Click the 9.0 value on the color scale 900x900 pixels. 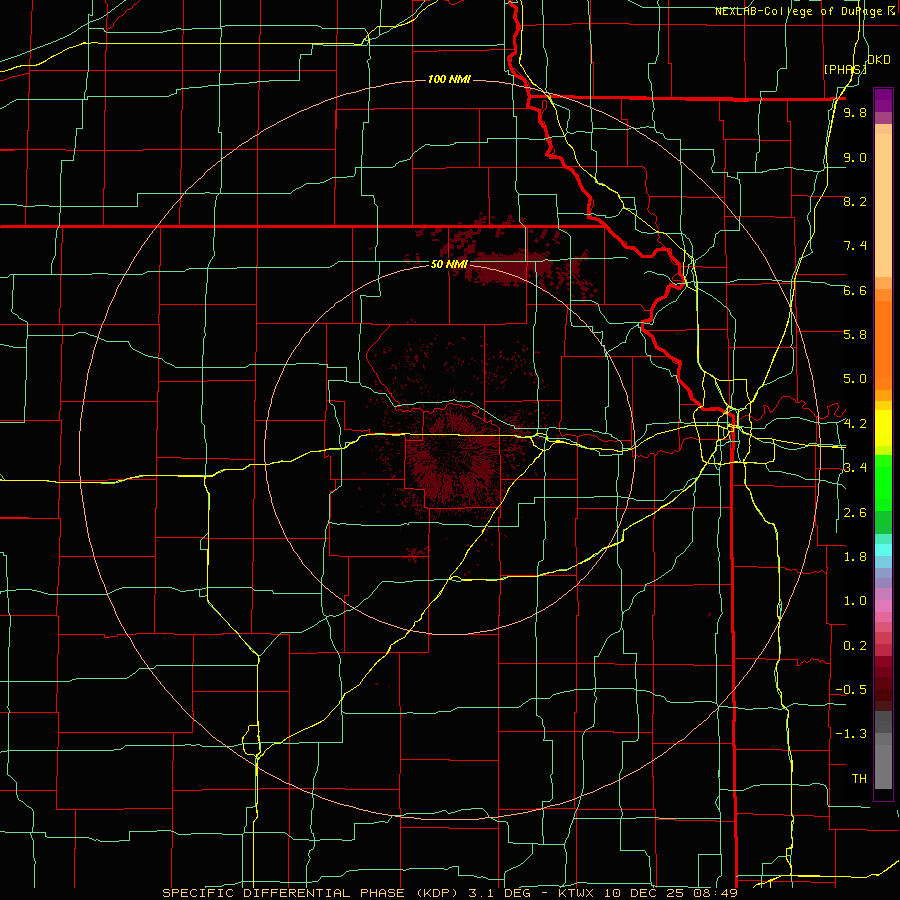(x=855, y=157)
